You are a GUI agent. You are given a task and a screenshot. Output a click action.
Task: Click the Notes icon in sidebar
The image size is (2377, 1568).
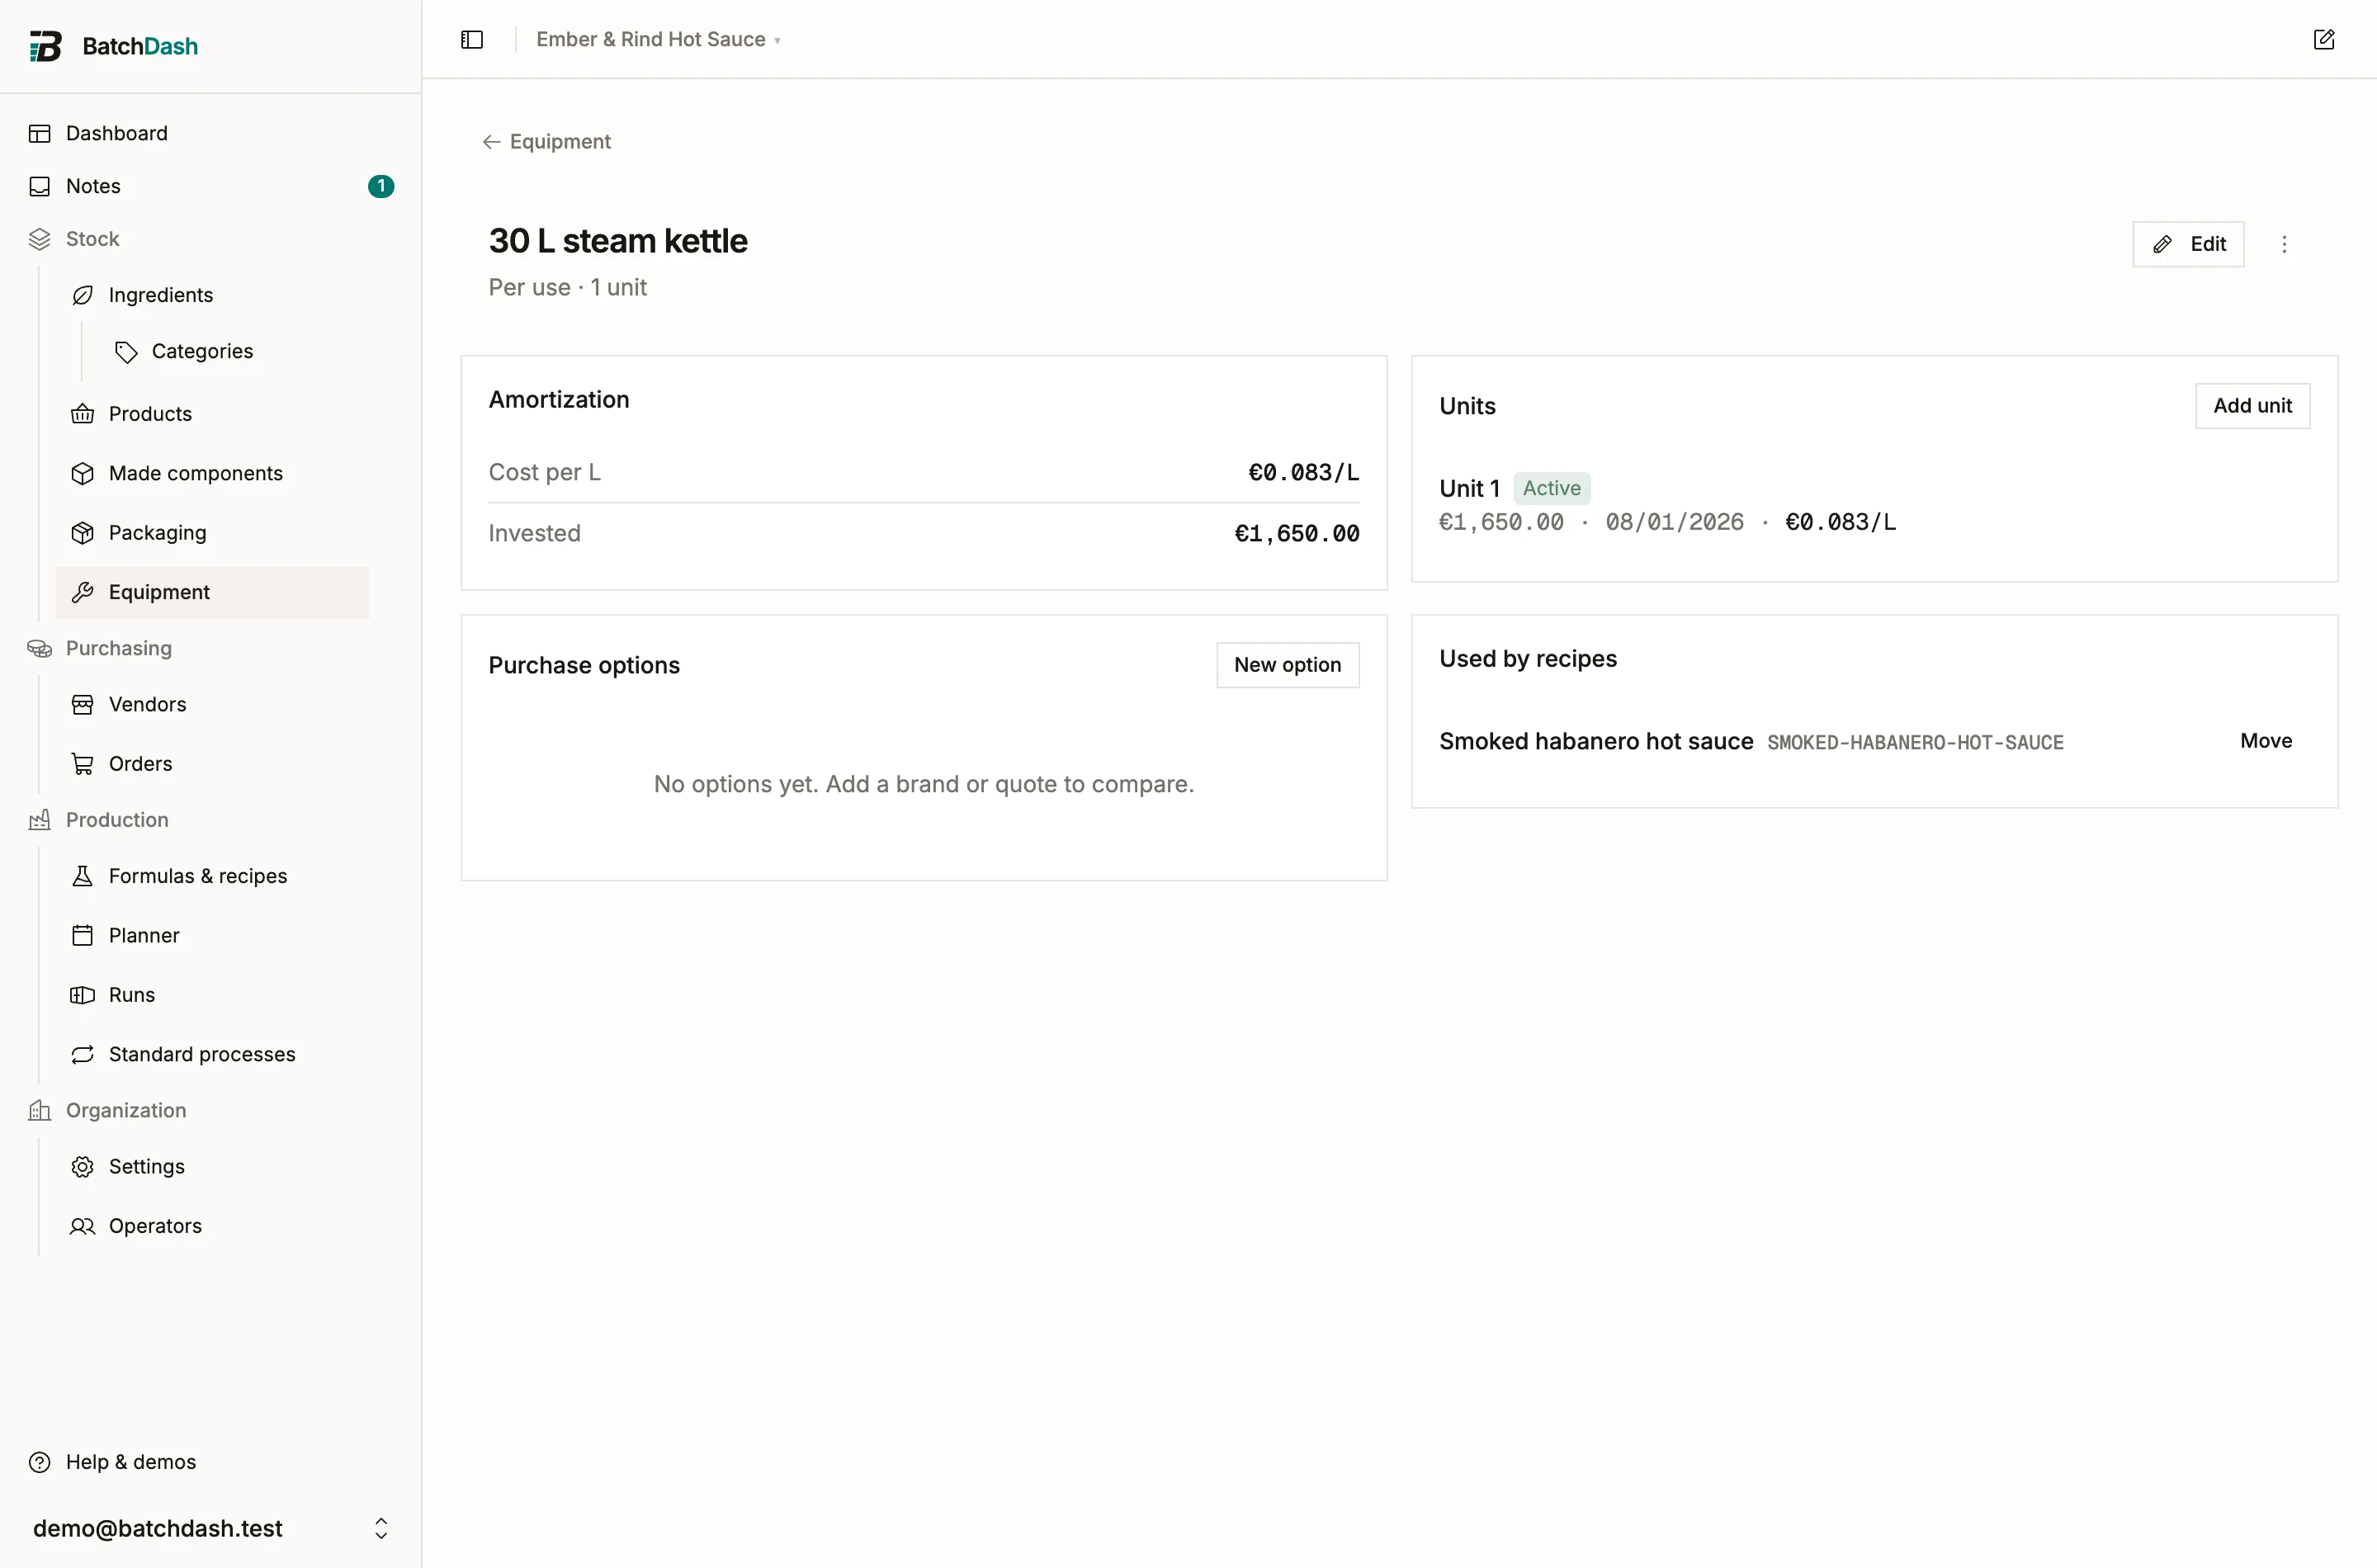(x=40, y=186)
